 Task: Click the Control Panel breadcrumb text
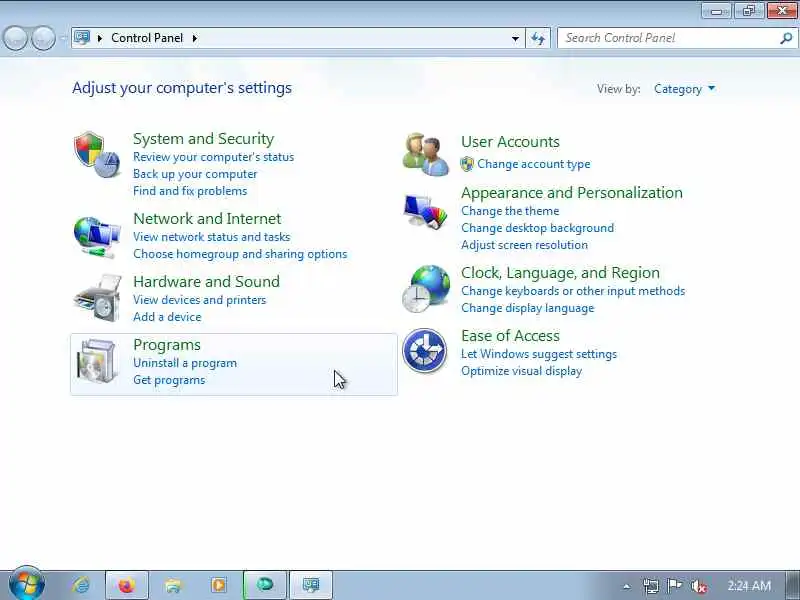point(147,38)
